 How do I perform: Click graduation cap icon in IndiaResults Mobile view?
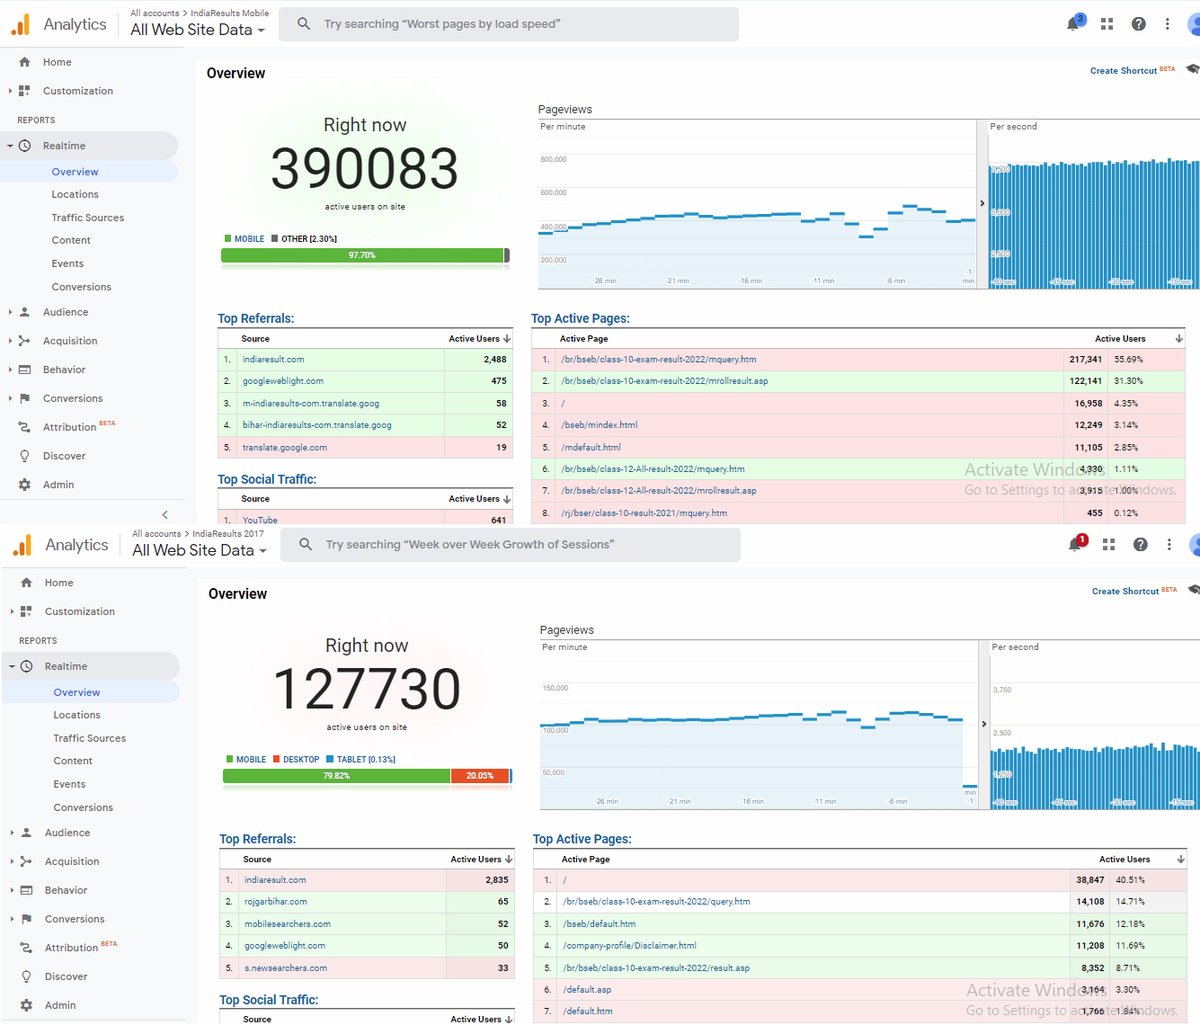[1192, 69]
